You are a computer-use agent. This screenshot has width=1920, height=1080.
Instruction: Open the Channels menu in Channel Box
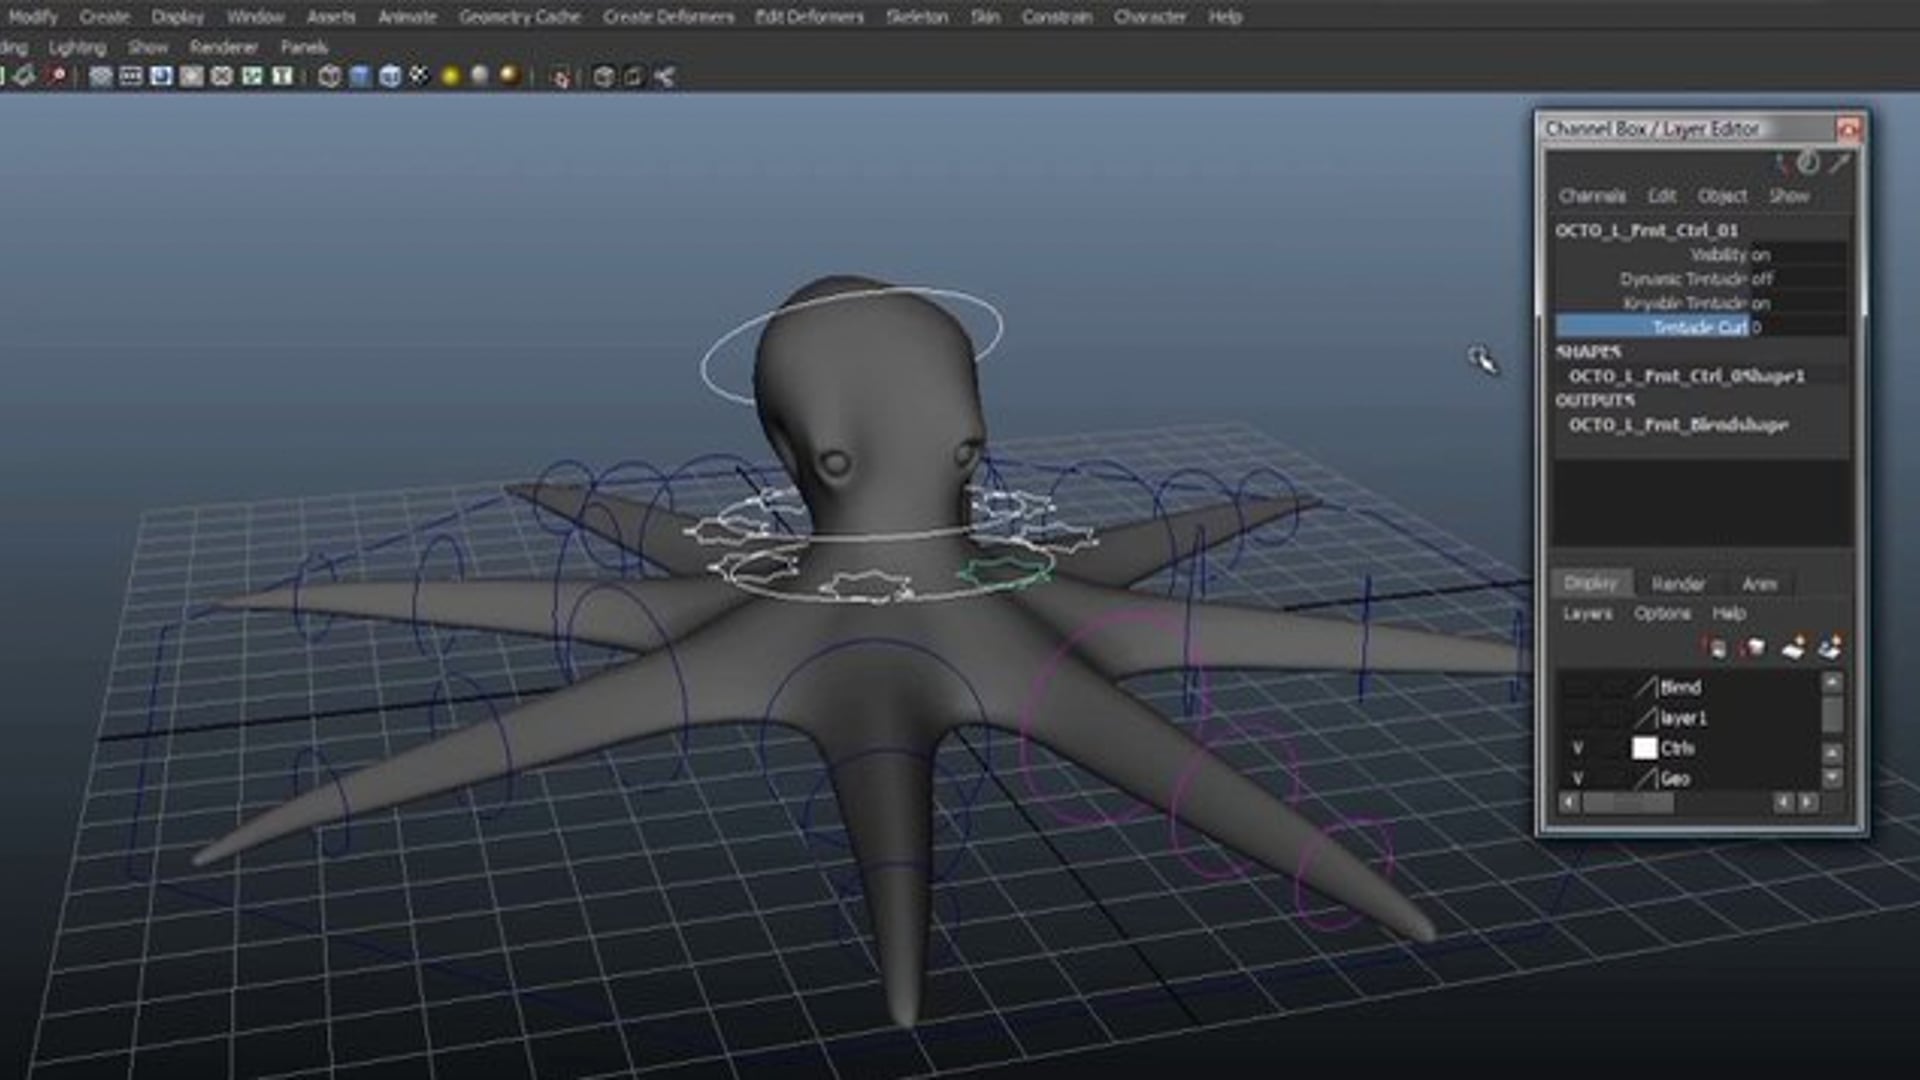coord(1592,195)
